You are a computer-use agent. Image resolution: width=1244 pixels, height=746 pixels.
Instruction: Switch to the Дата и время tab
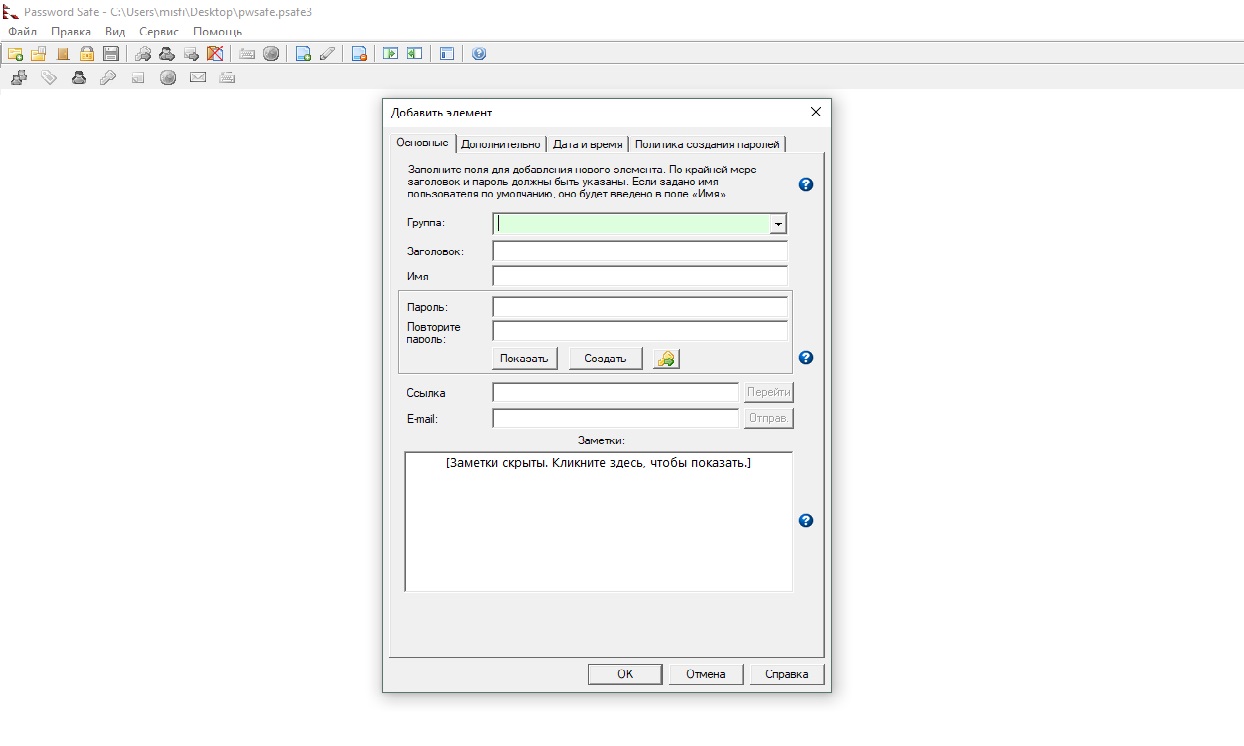pos(588,144)
